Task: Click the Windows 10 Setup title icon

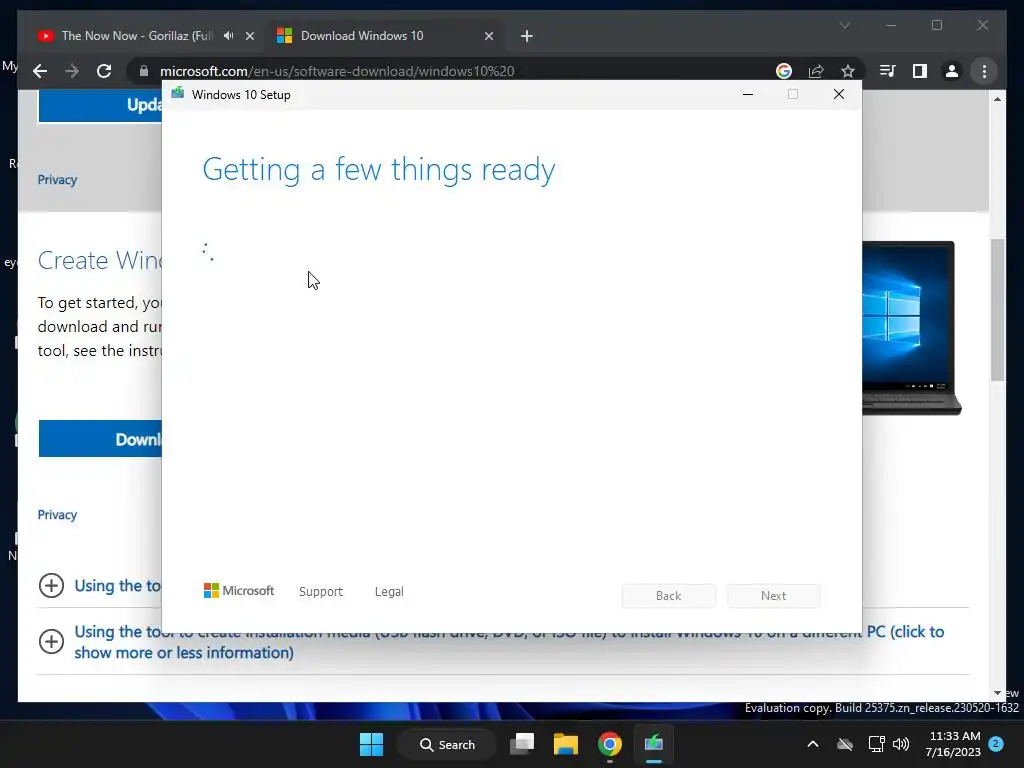Action: 178,93
